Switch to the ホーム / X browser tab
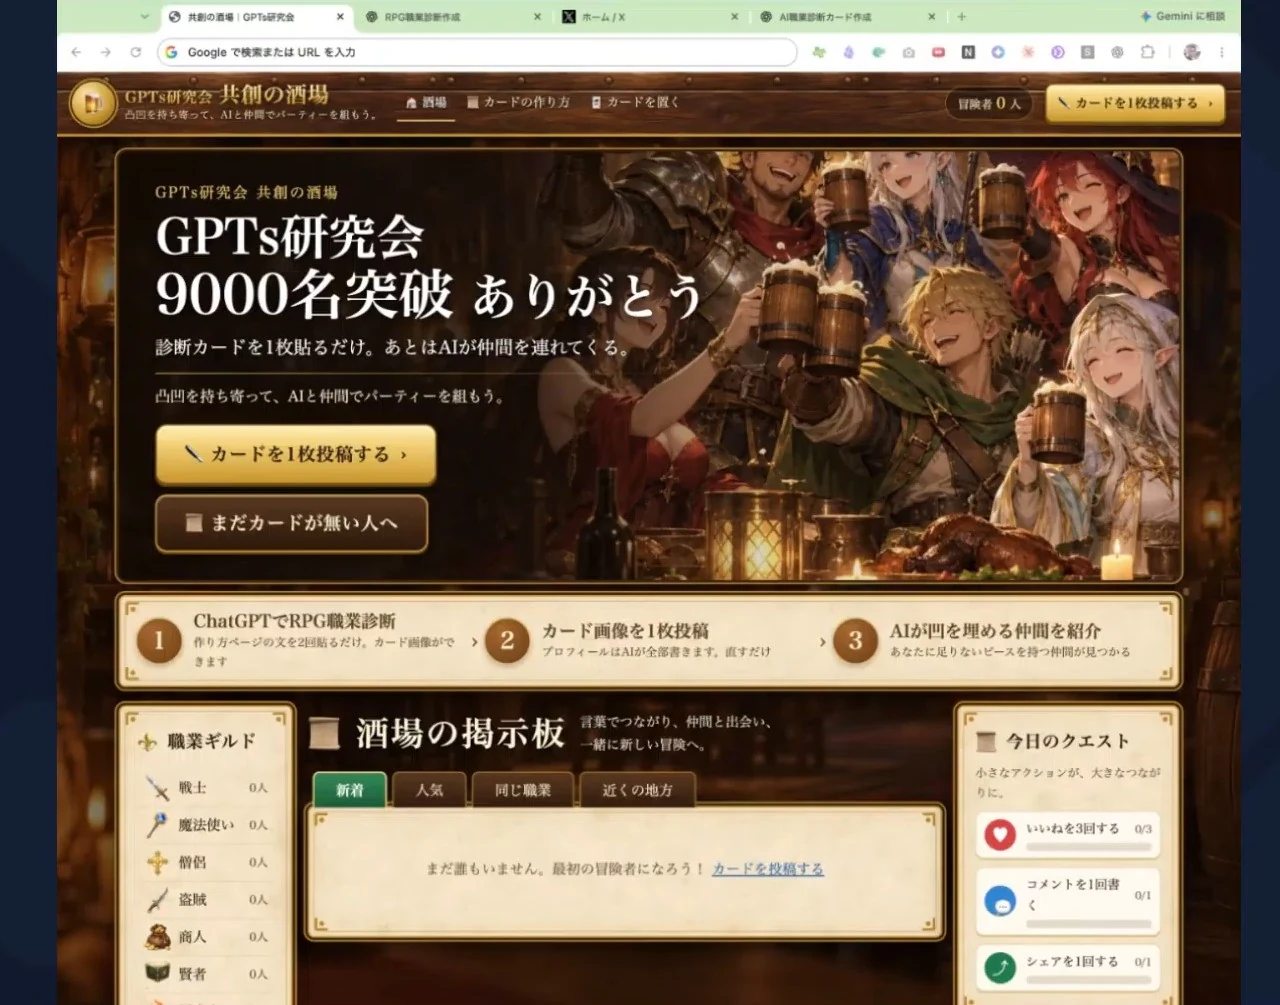Image resolution: width=1280 pixels, height=1005 pixels. [x=650, y=17]
